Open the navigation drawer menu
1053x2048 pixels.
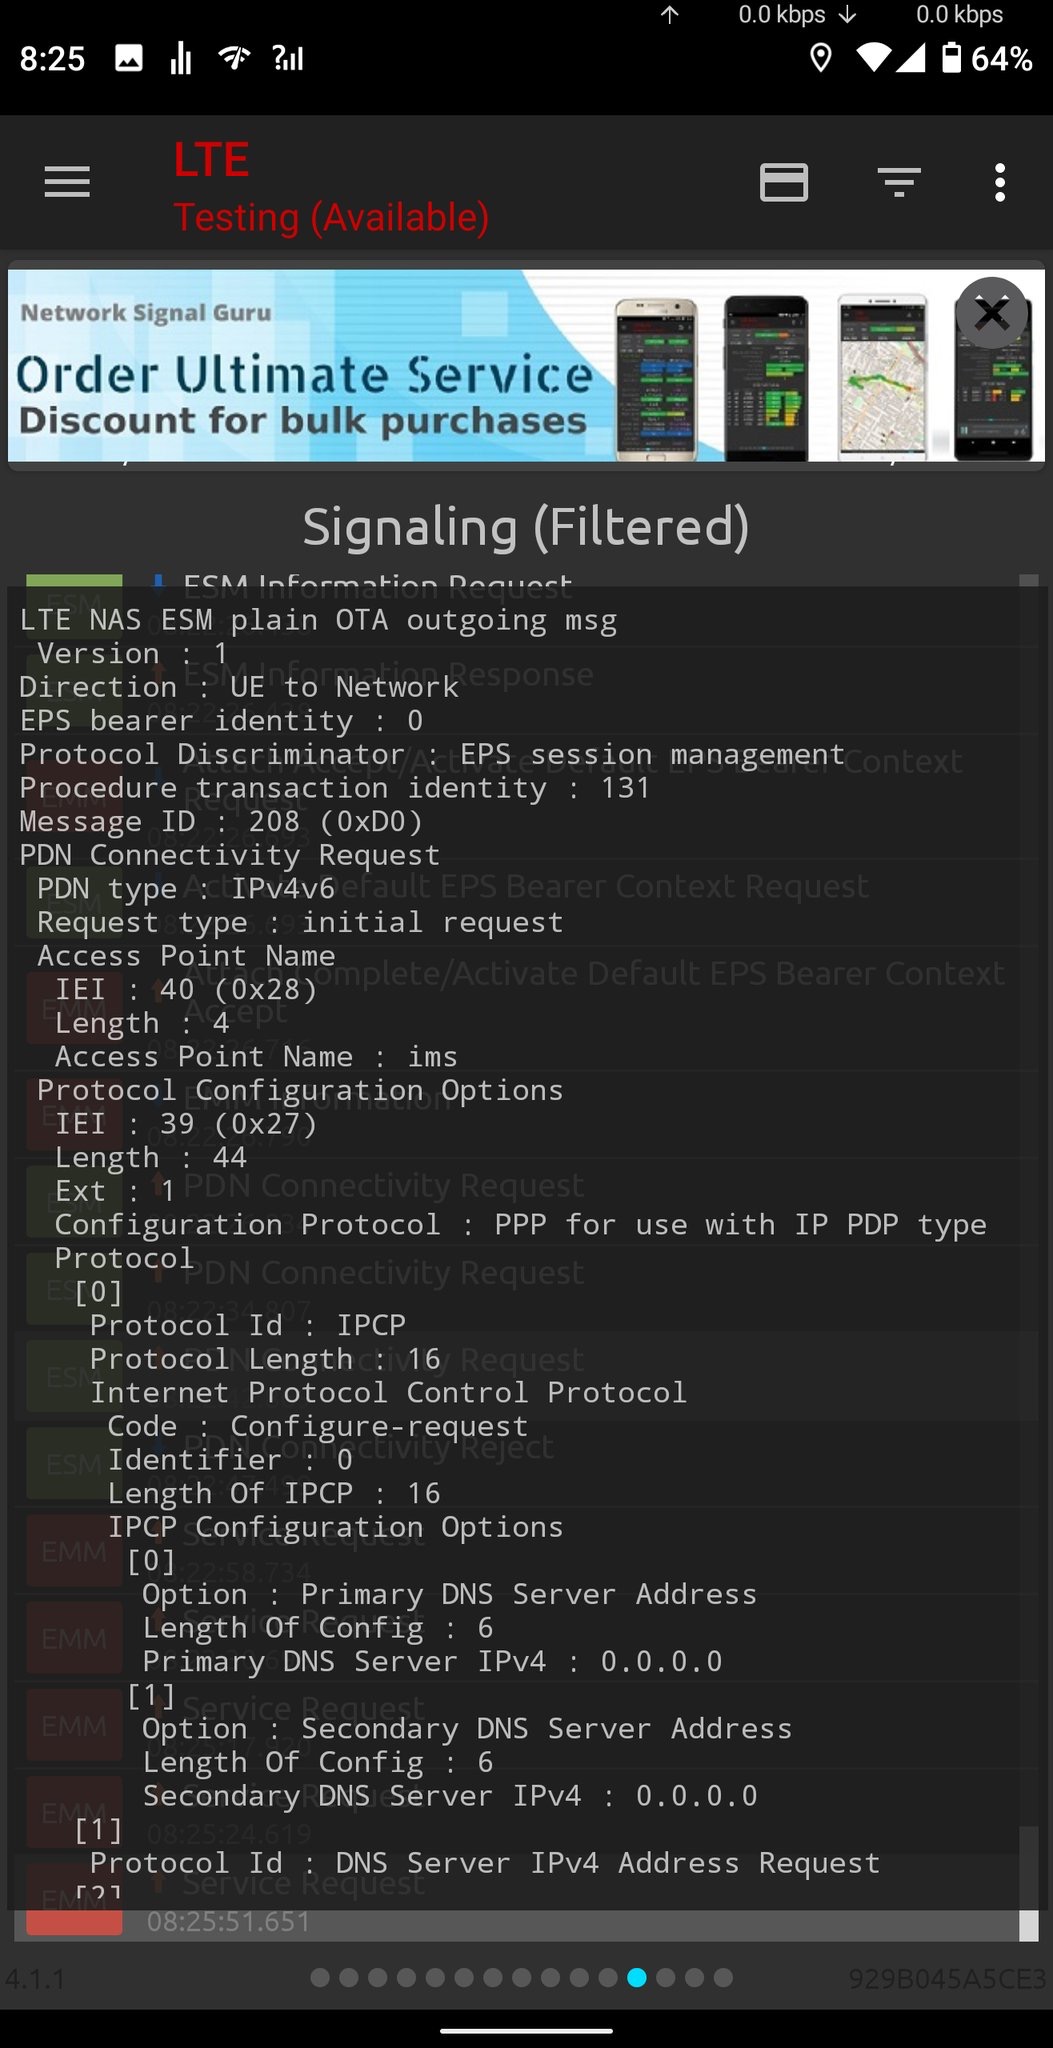[67, 182]
